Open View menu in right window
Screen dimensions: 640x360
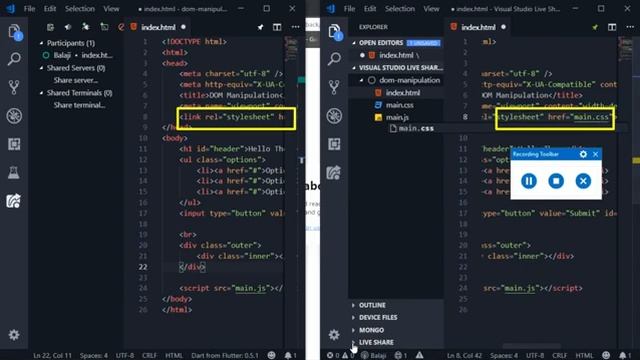pyautogui.click(x=431, y=9)
